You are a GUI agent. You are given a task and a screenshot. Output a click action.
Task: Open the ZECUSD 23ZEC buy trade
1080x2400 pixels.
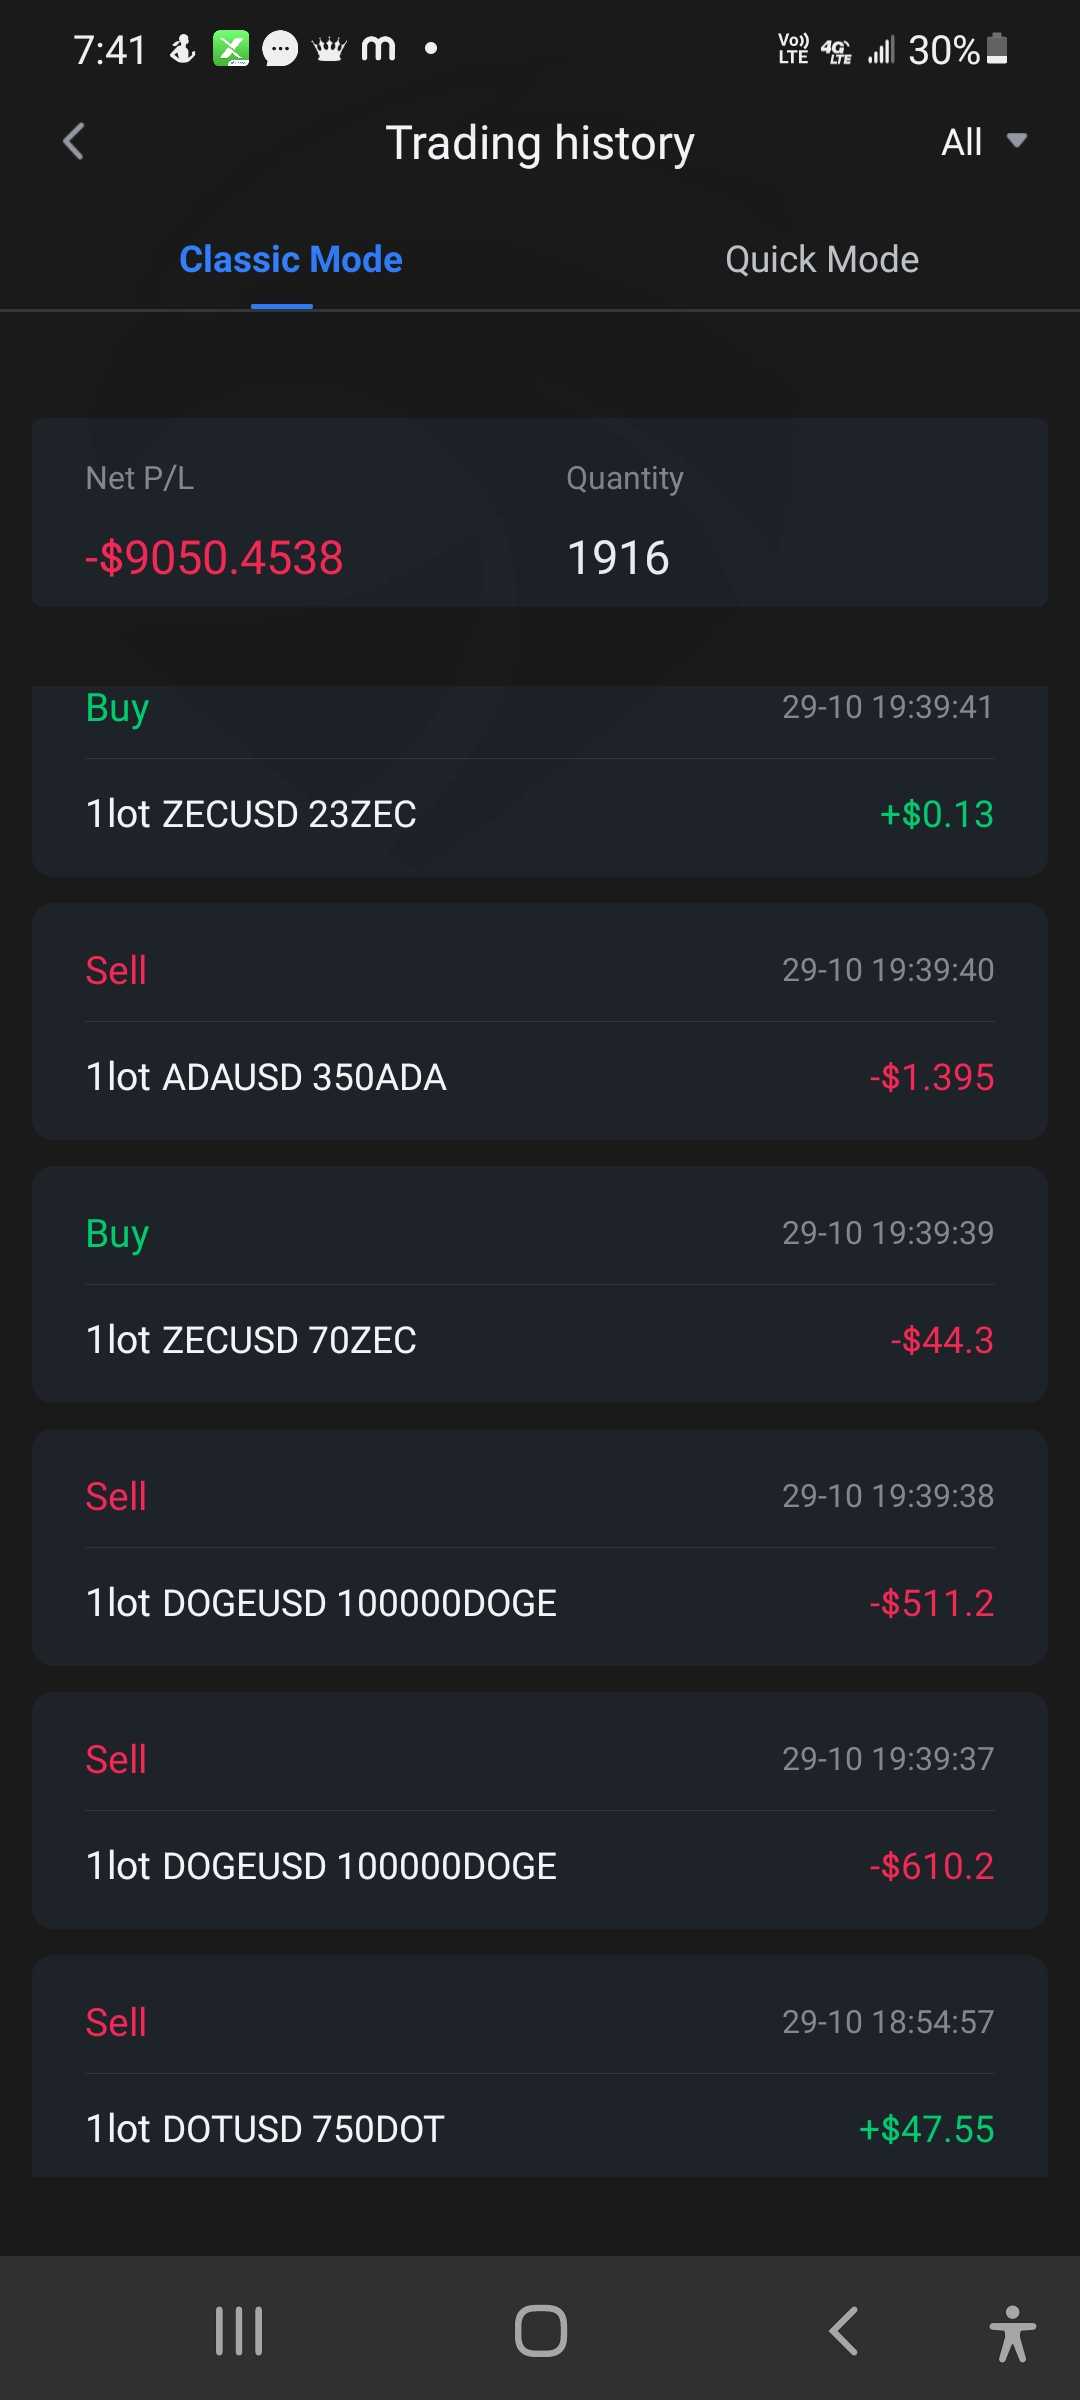[540, 780]
